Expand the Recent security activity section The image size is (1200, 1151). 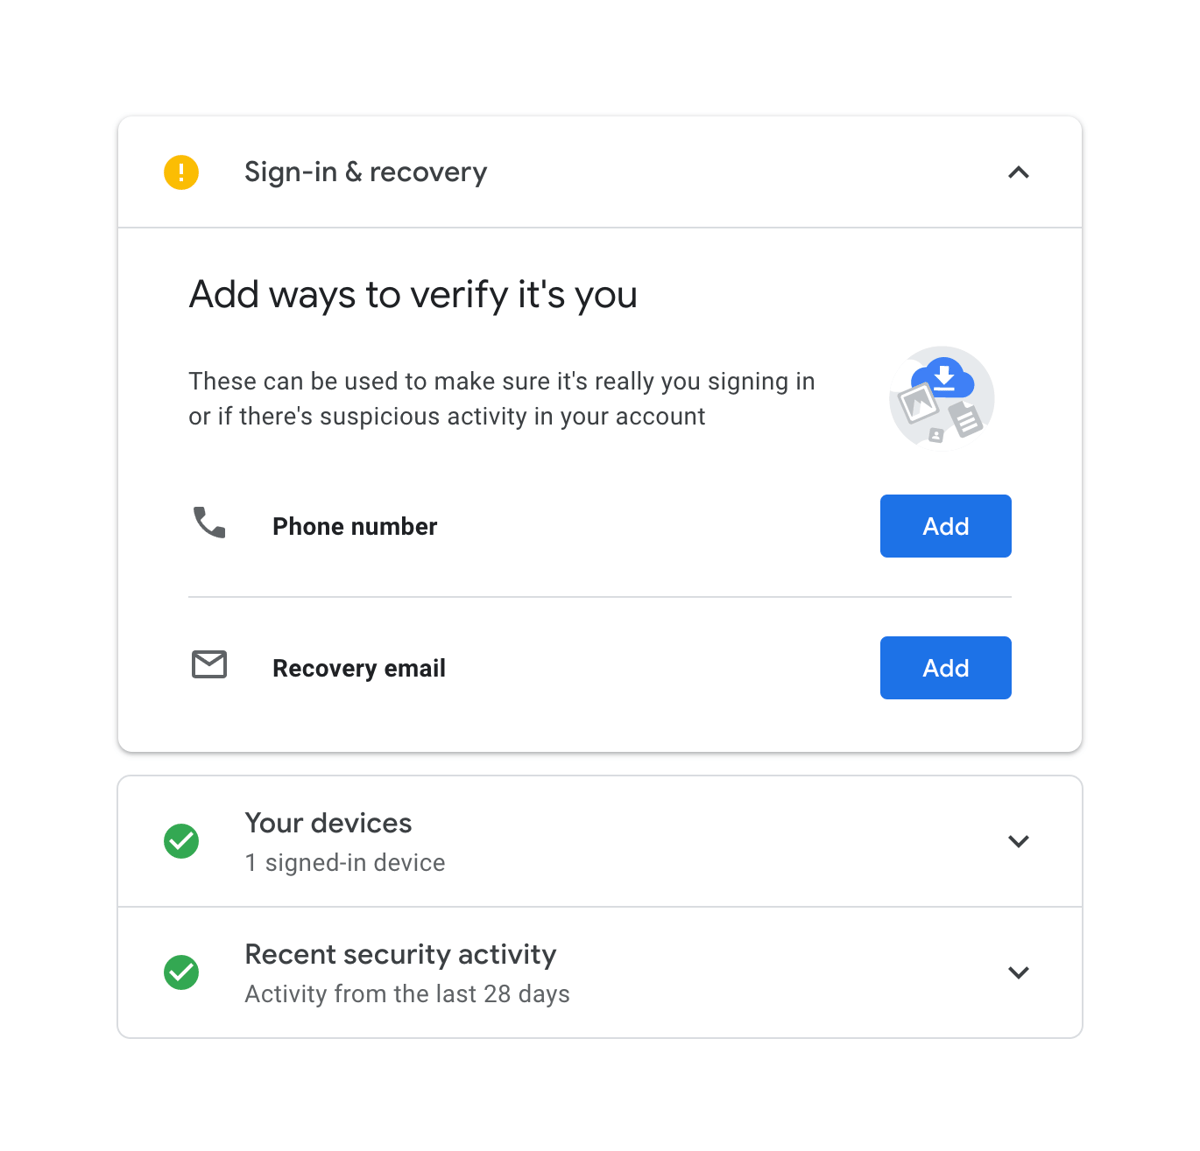(1018, 972)
